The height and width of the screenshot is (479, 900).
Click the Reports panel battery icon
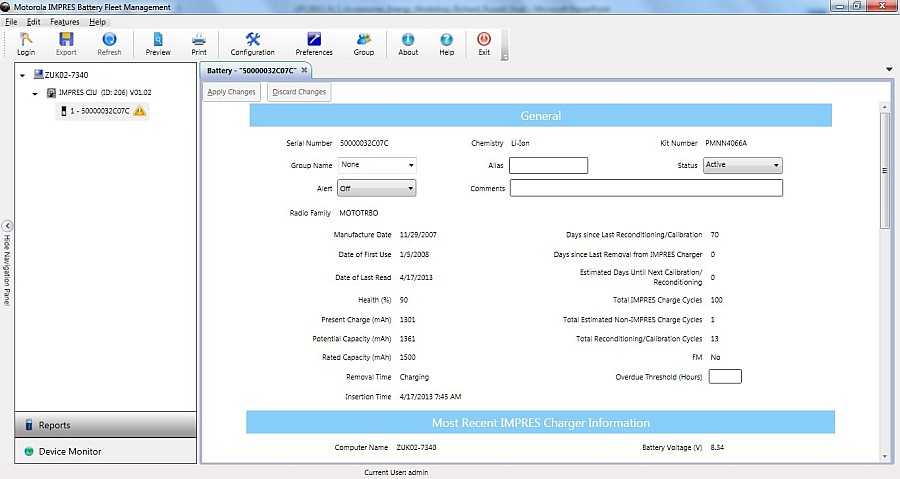(29, 425)
